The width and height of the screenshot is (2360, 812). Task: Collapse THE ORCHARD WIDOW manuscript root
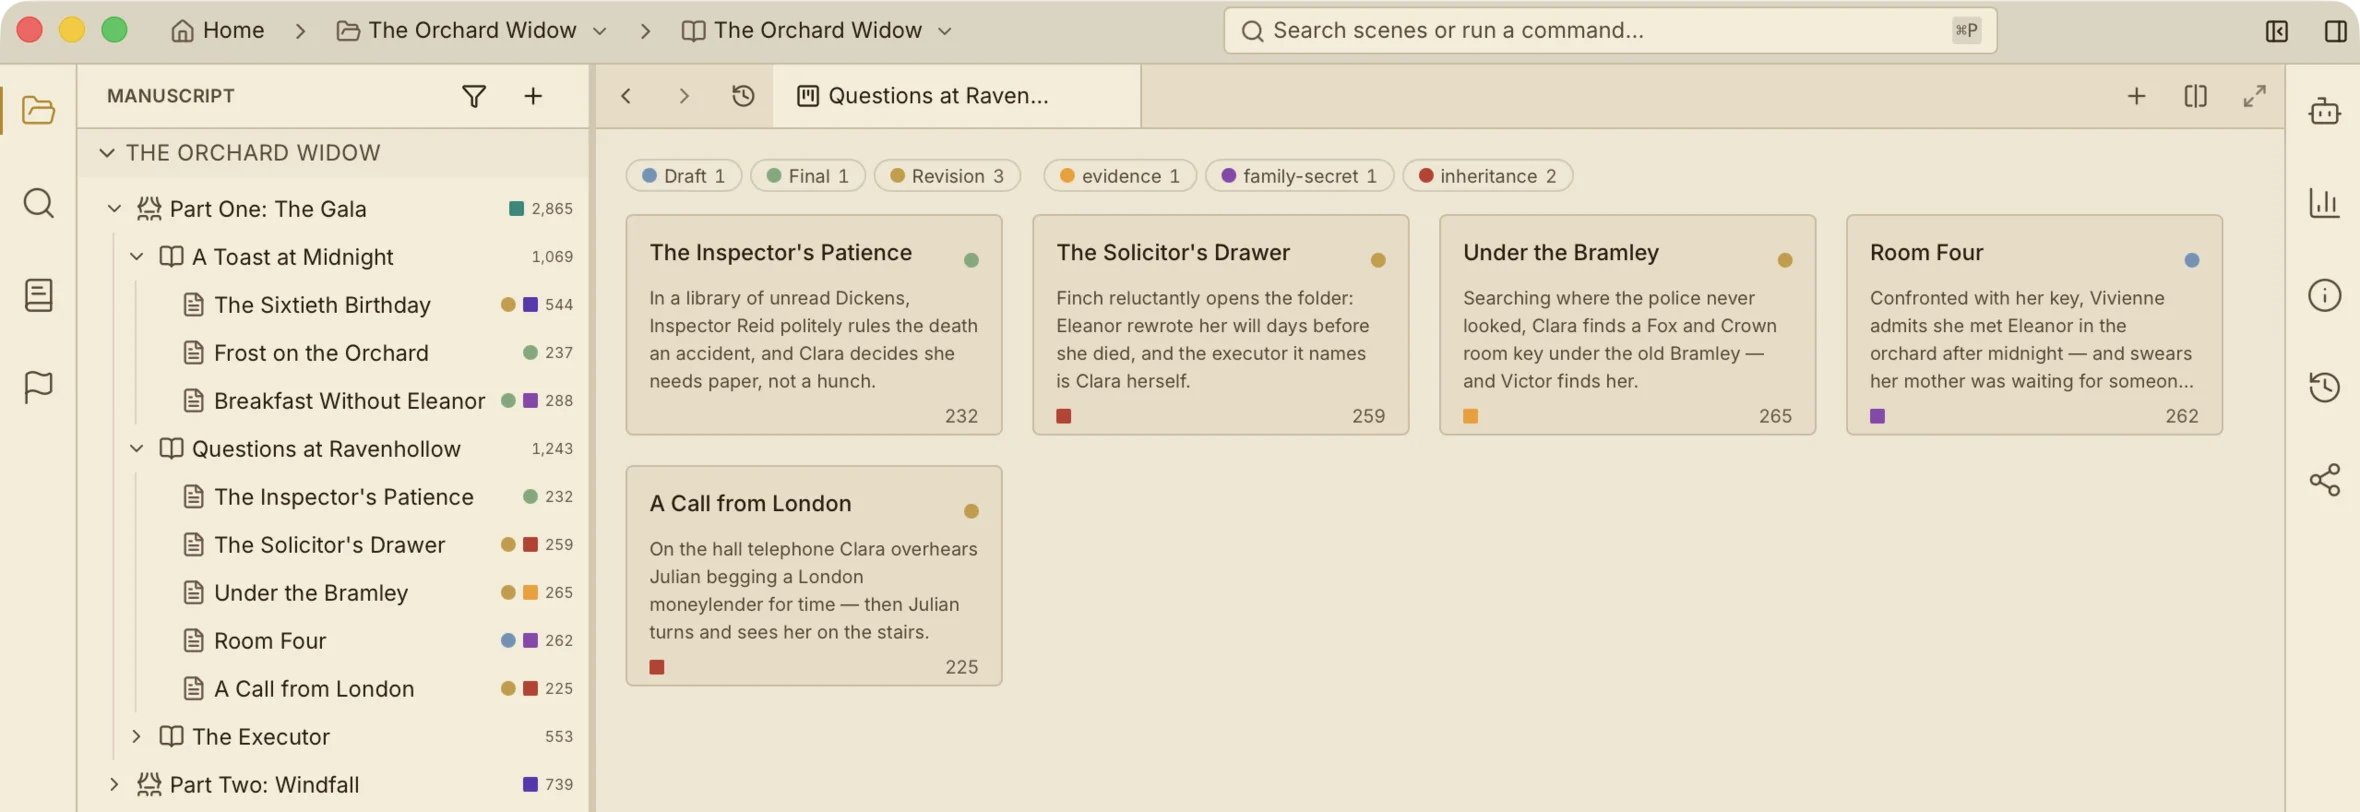pyautogui.click(x=107, y=153)
